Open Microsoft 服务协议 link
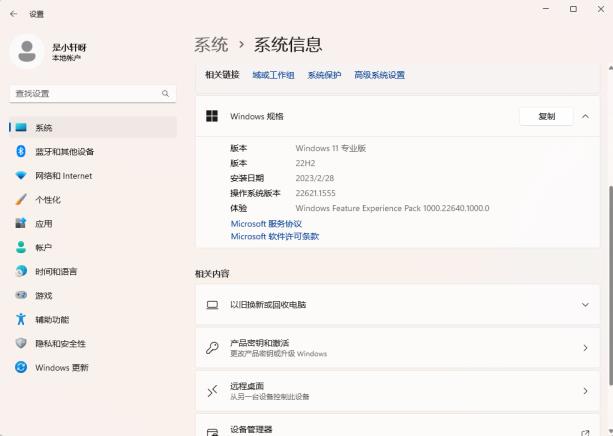This screenshot has height=436, width=613. pyautogui.click(x=266, y=224)
